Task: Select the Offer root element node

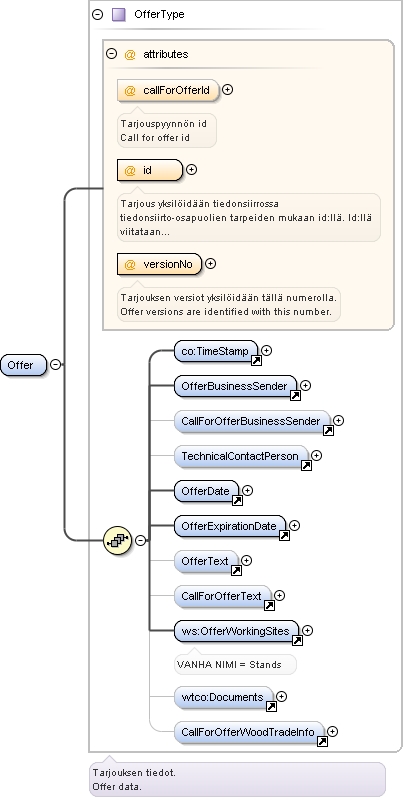Action: [23, 365]
